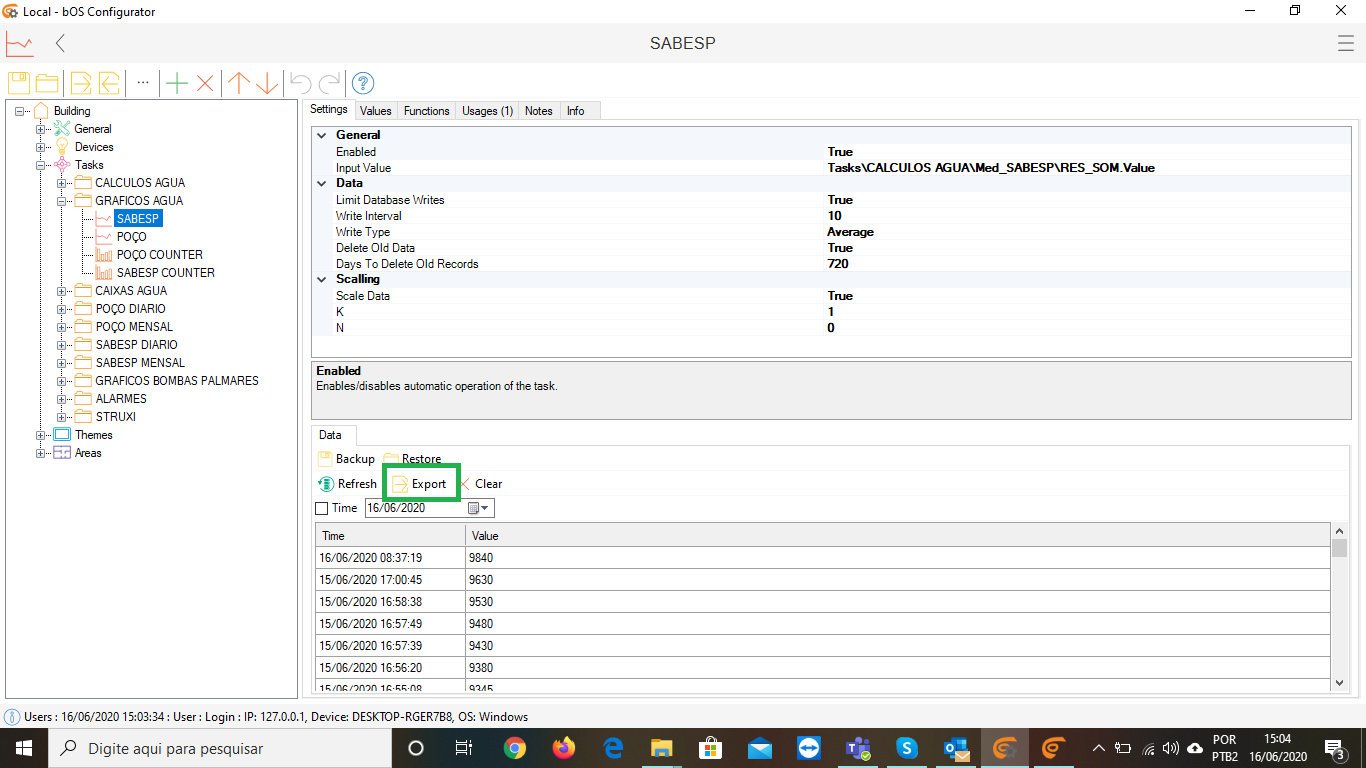Click the save floppy disk toolbar icon
1366x768 pixels.
click(x=19, y=83)
